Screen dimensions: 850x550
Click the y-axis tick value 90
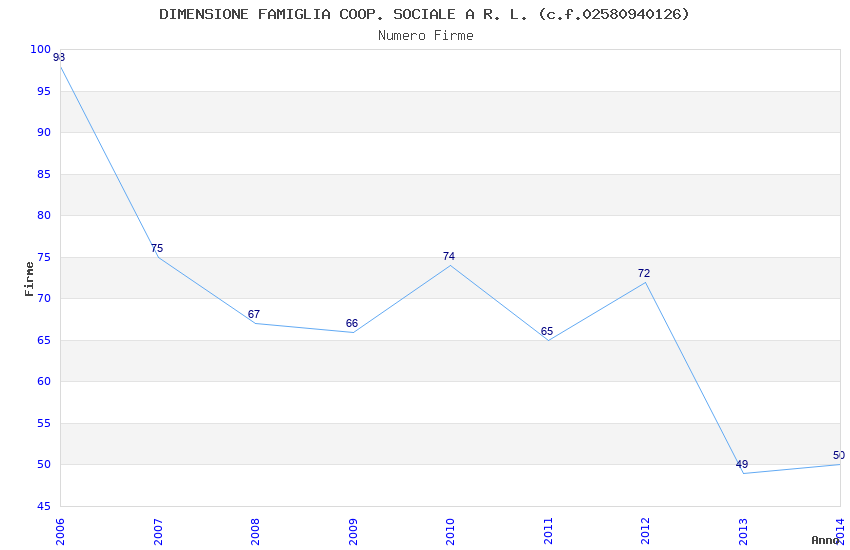point(44,132)
